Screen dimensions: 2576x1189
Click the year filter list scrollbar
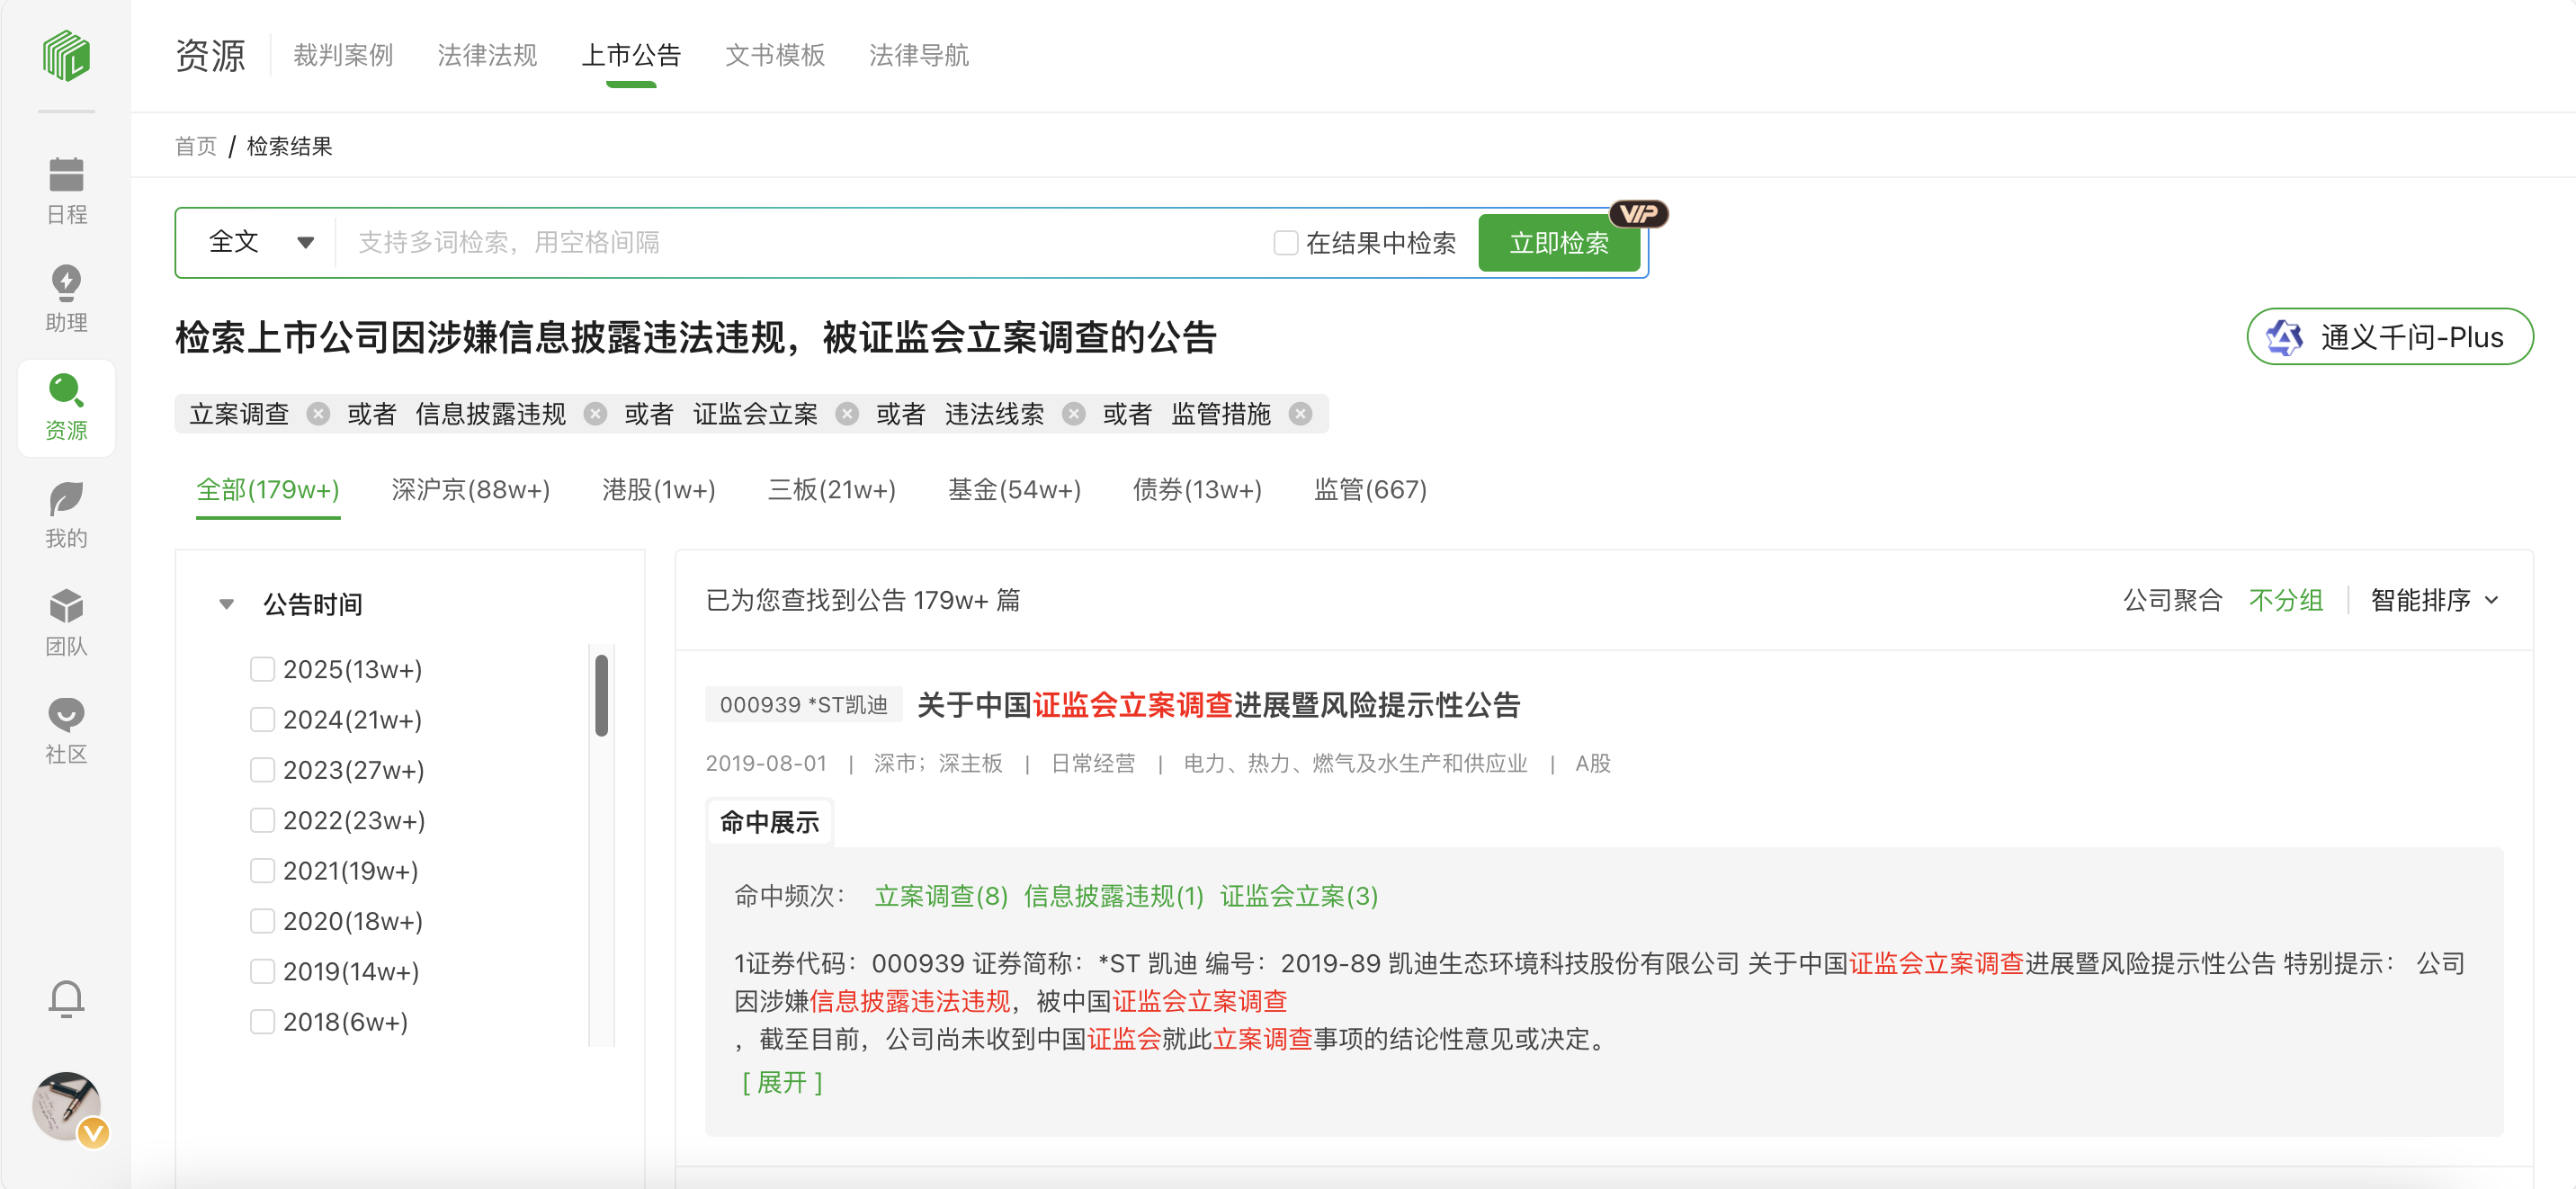pyautogui.click(x=602, y=695)
